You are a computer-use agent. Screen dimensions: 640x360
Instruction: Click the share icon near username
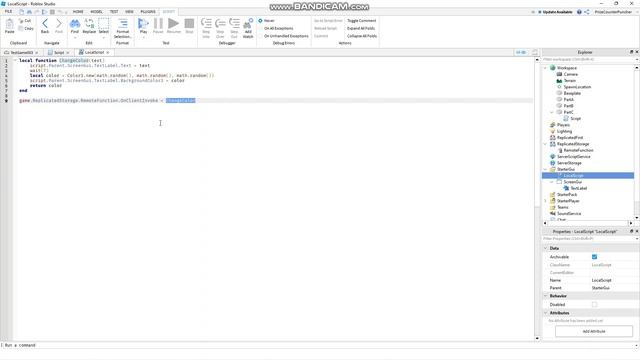tap(587, 12)
